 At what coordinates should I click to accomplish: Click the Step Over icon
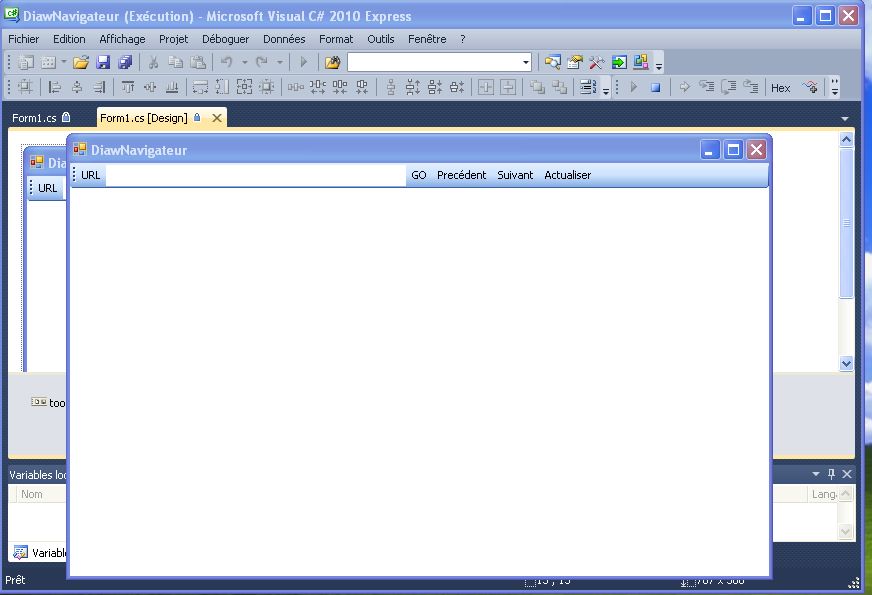pyautogui.click(x=729, y=87)
